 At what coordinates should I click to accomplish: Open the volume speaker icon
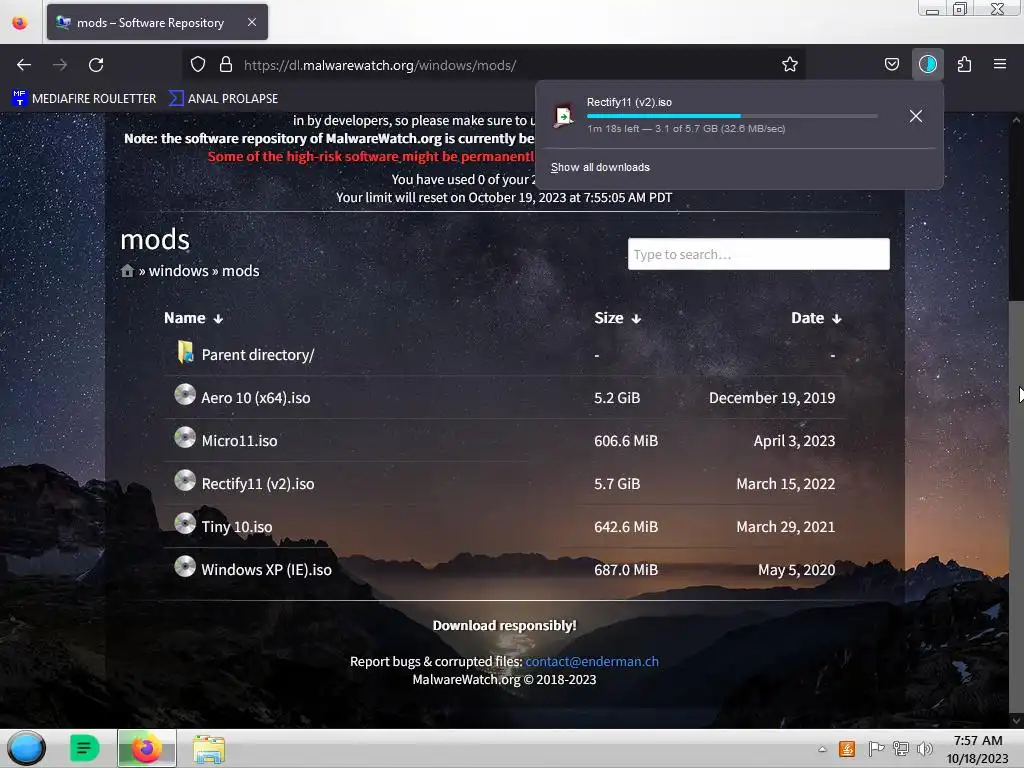click(924, 749)
